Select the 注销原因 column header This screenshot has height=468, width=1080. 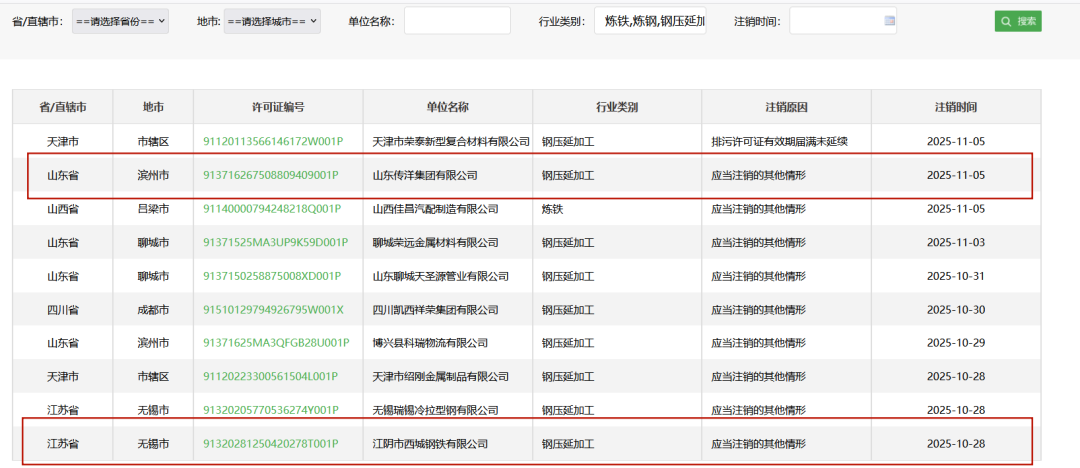click(787, 108)
